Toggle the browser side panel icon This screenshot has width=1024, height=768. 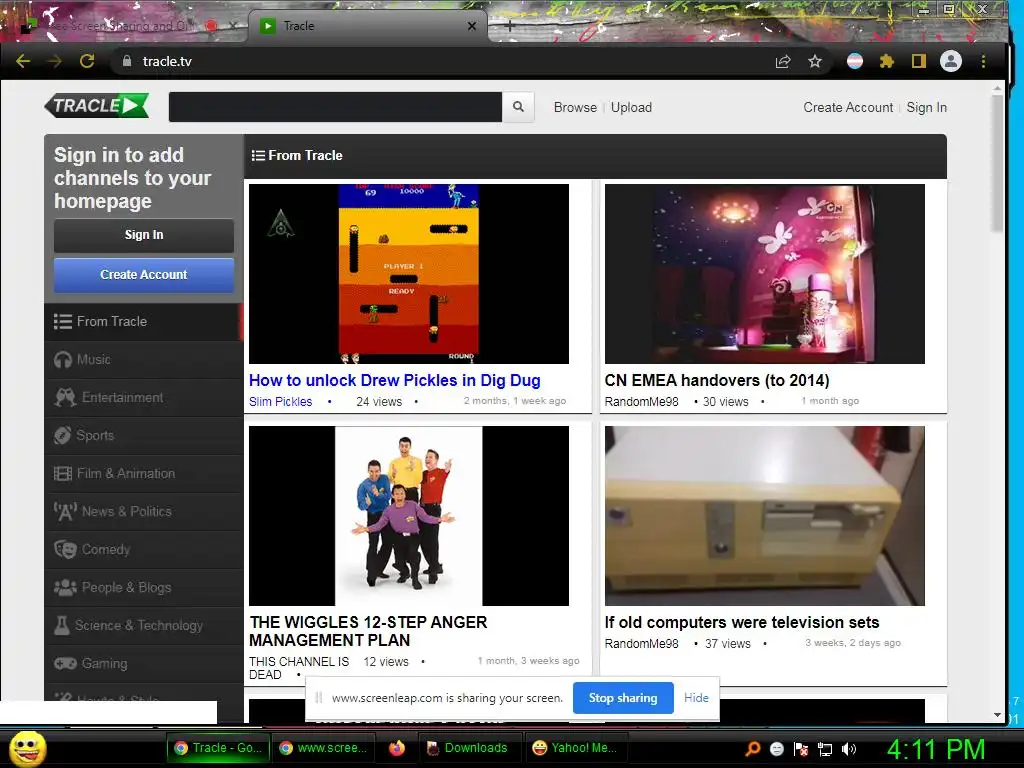tap(919, 61)
